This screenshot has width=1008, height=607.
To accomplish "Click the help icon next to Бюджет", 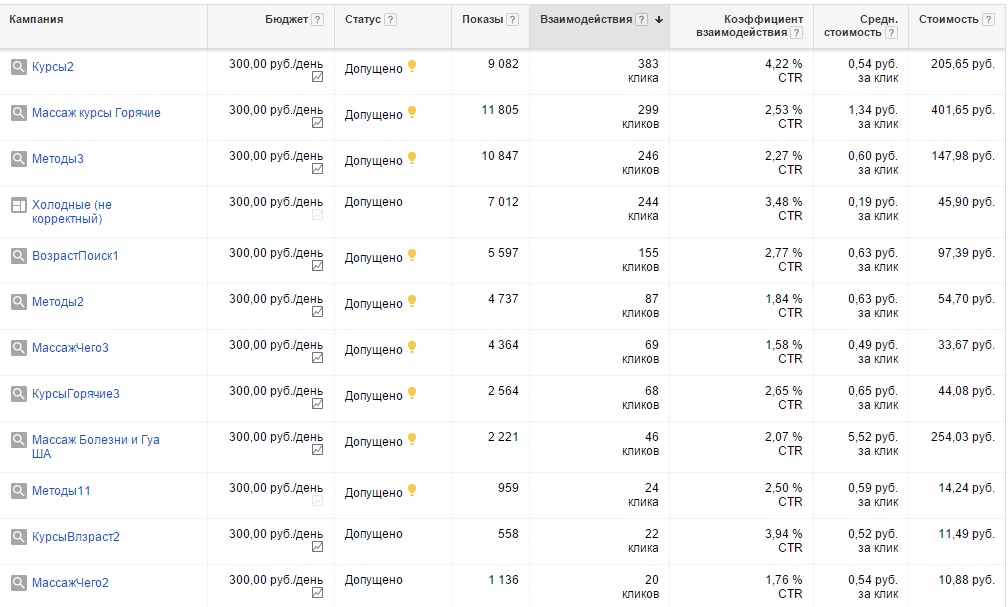I will click(x=318, y=20).
